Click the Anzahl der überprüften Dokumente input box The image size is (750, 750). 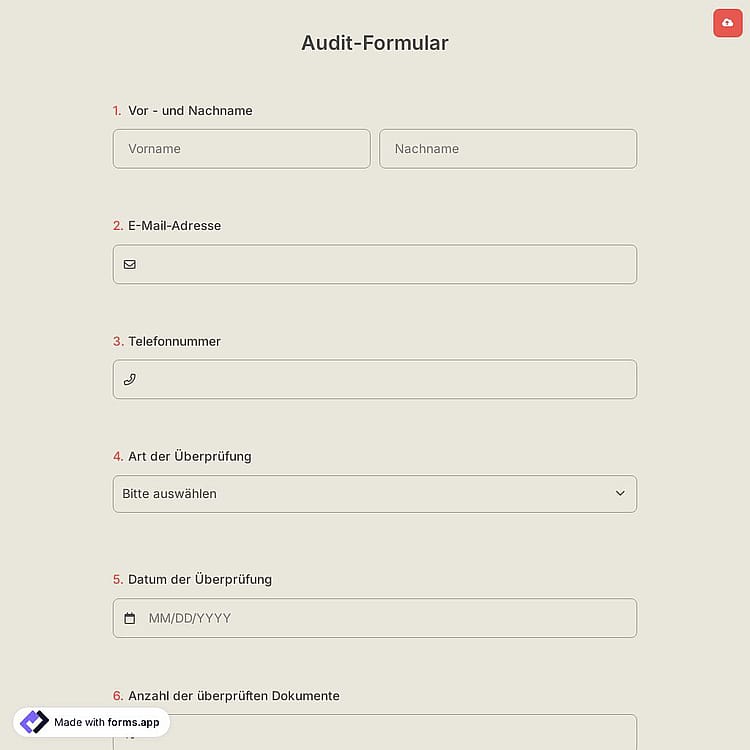[x=375, y=732]
